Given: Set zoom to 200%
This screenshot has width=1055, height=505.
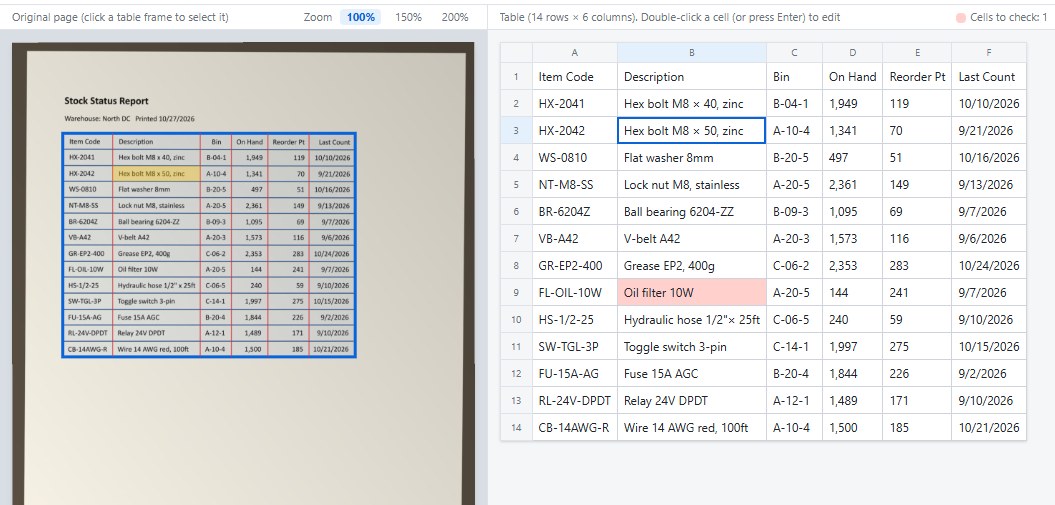Looking at the screenshot, I should tap(455, 17).
